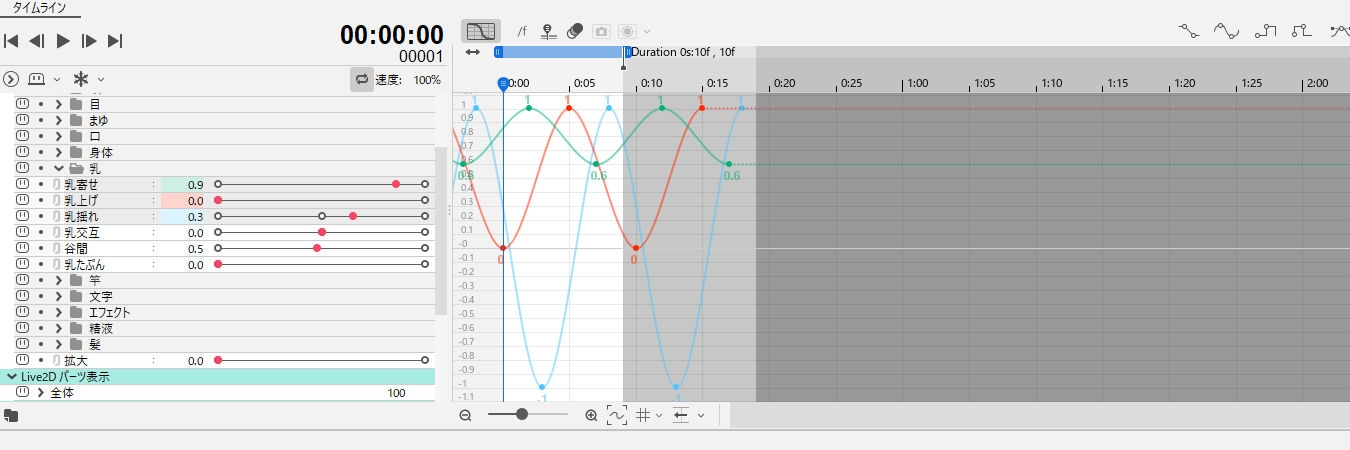Jump to the first frame
1350x450 pixels.
tap(11, 41)
